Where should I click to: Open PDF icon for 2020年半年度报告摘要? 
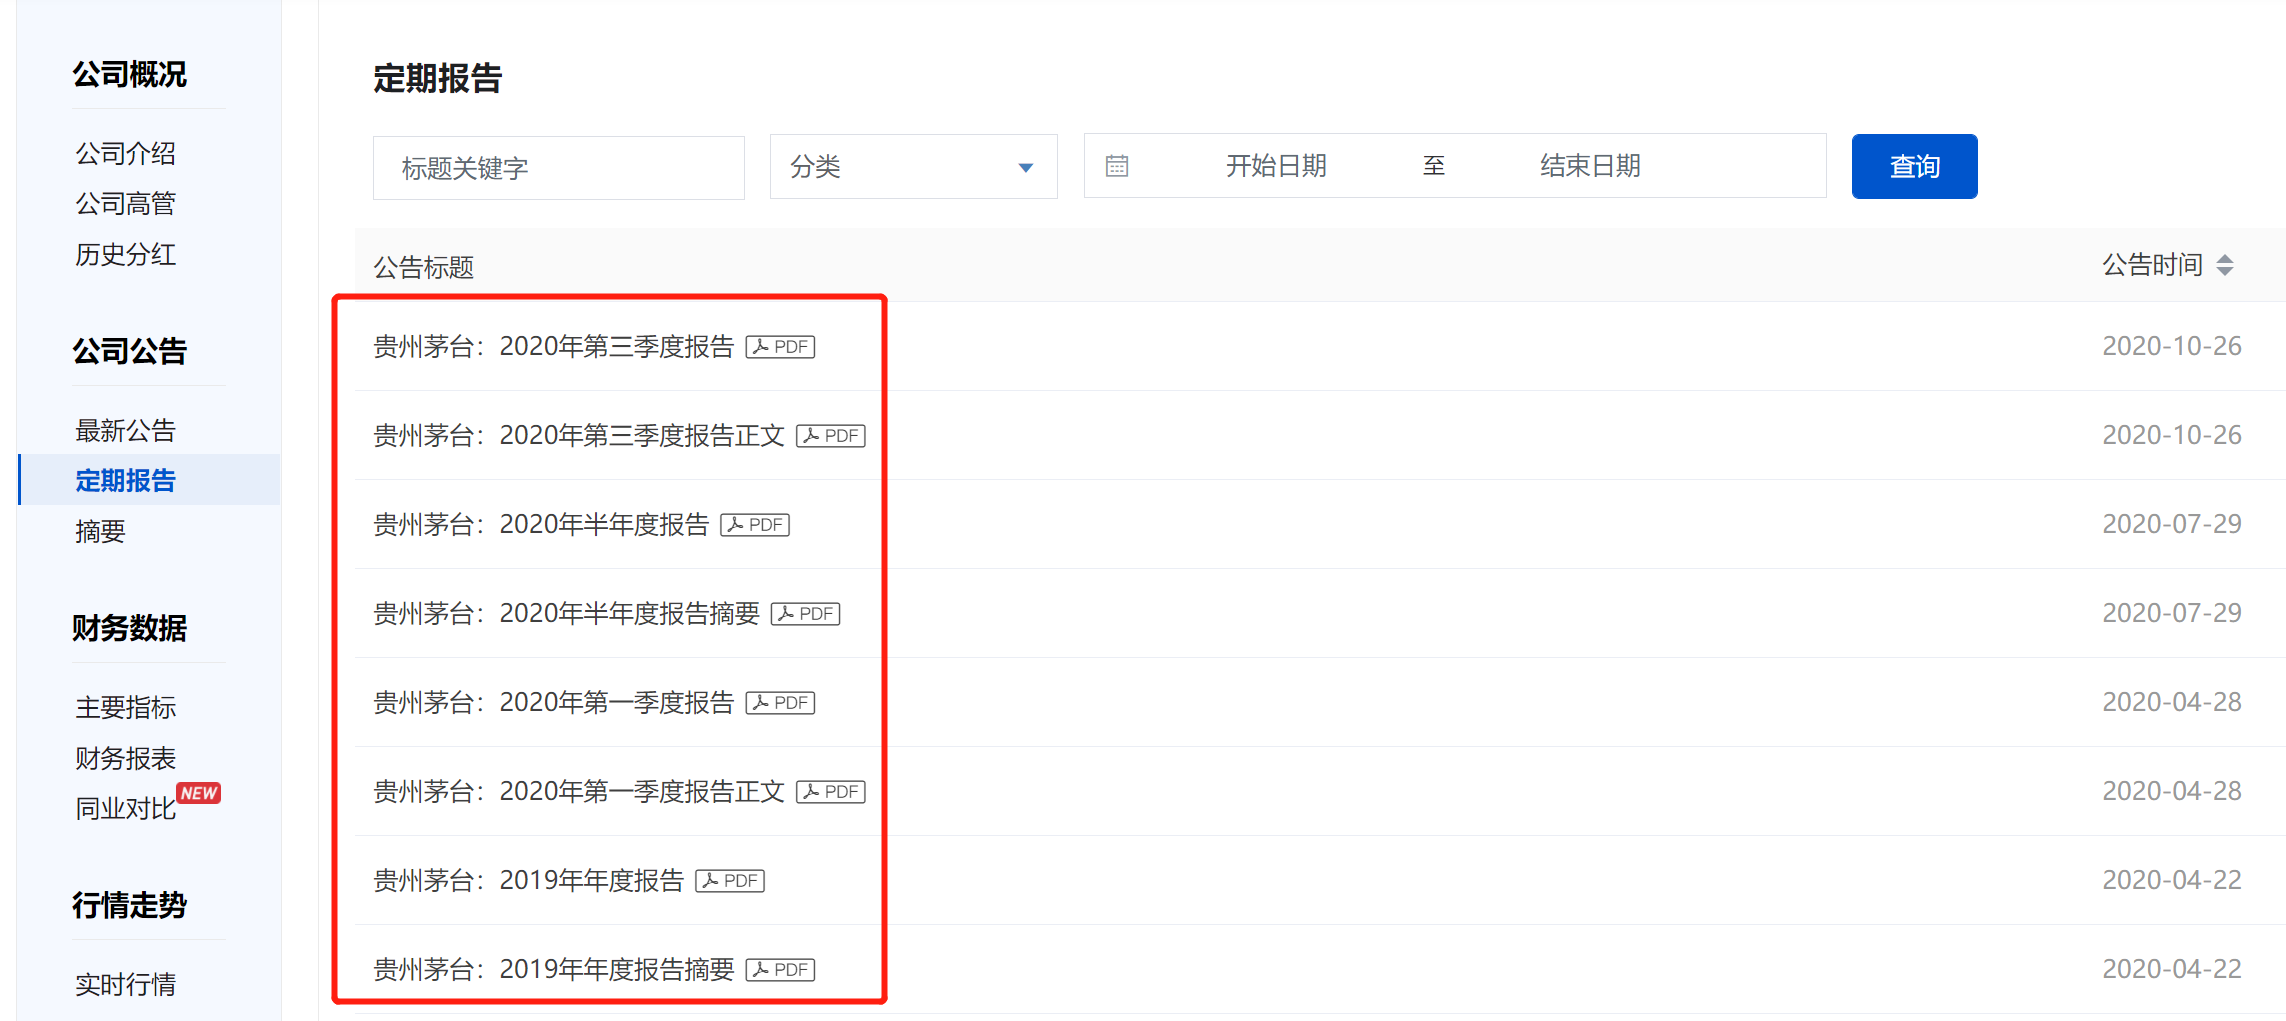805,614
